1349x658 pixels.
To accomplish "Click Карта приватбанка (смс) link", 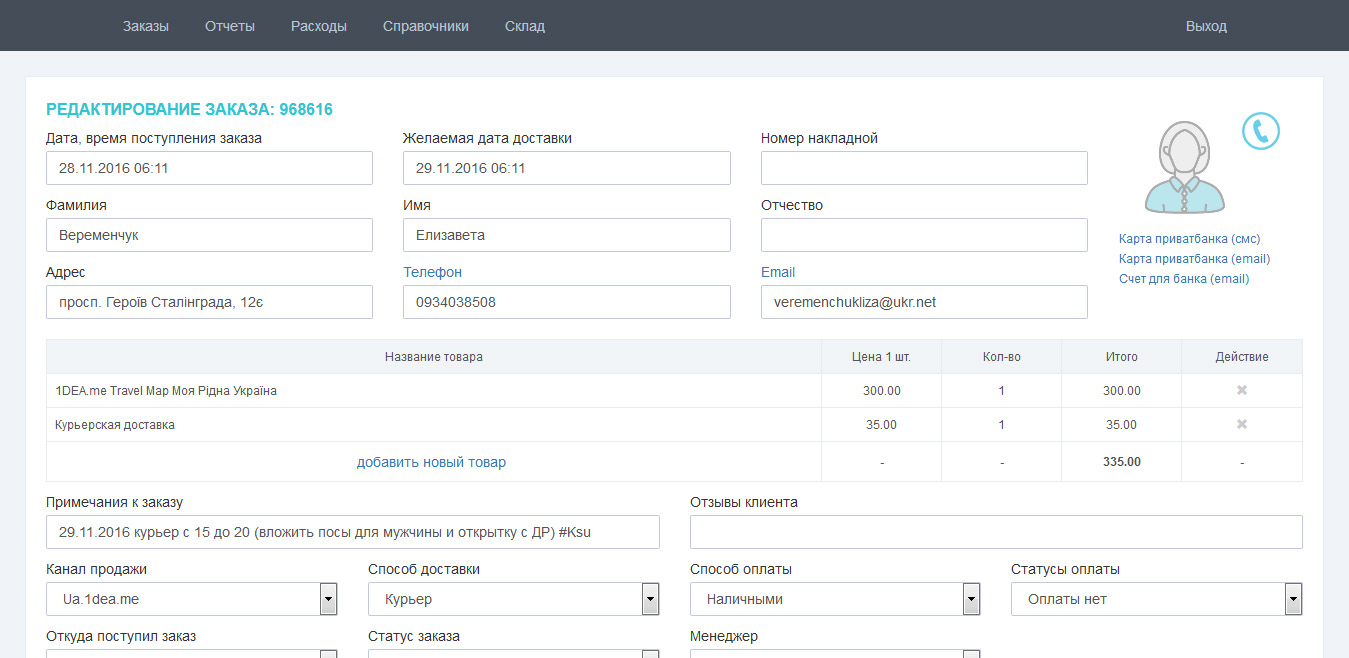I will pyautogui.click(x=1189, y=239).
